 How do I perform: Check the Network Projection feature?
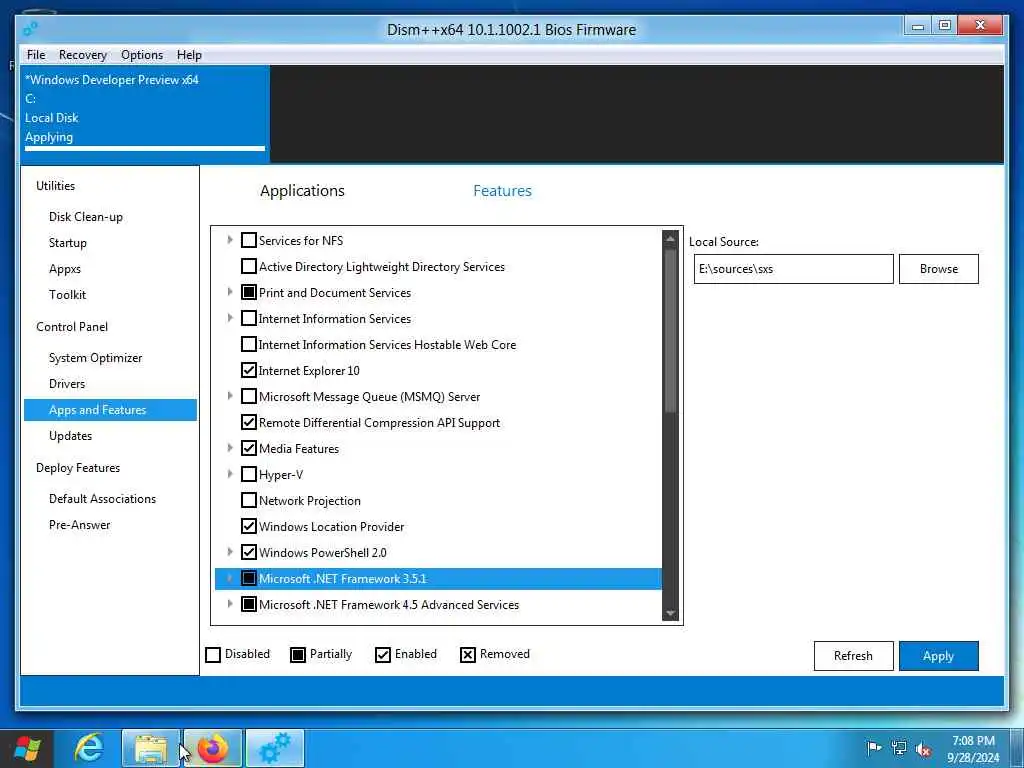(248, 500)
